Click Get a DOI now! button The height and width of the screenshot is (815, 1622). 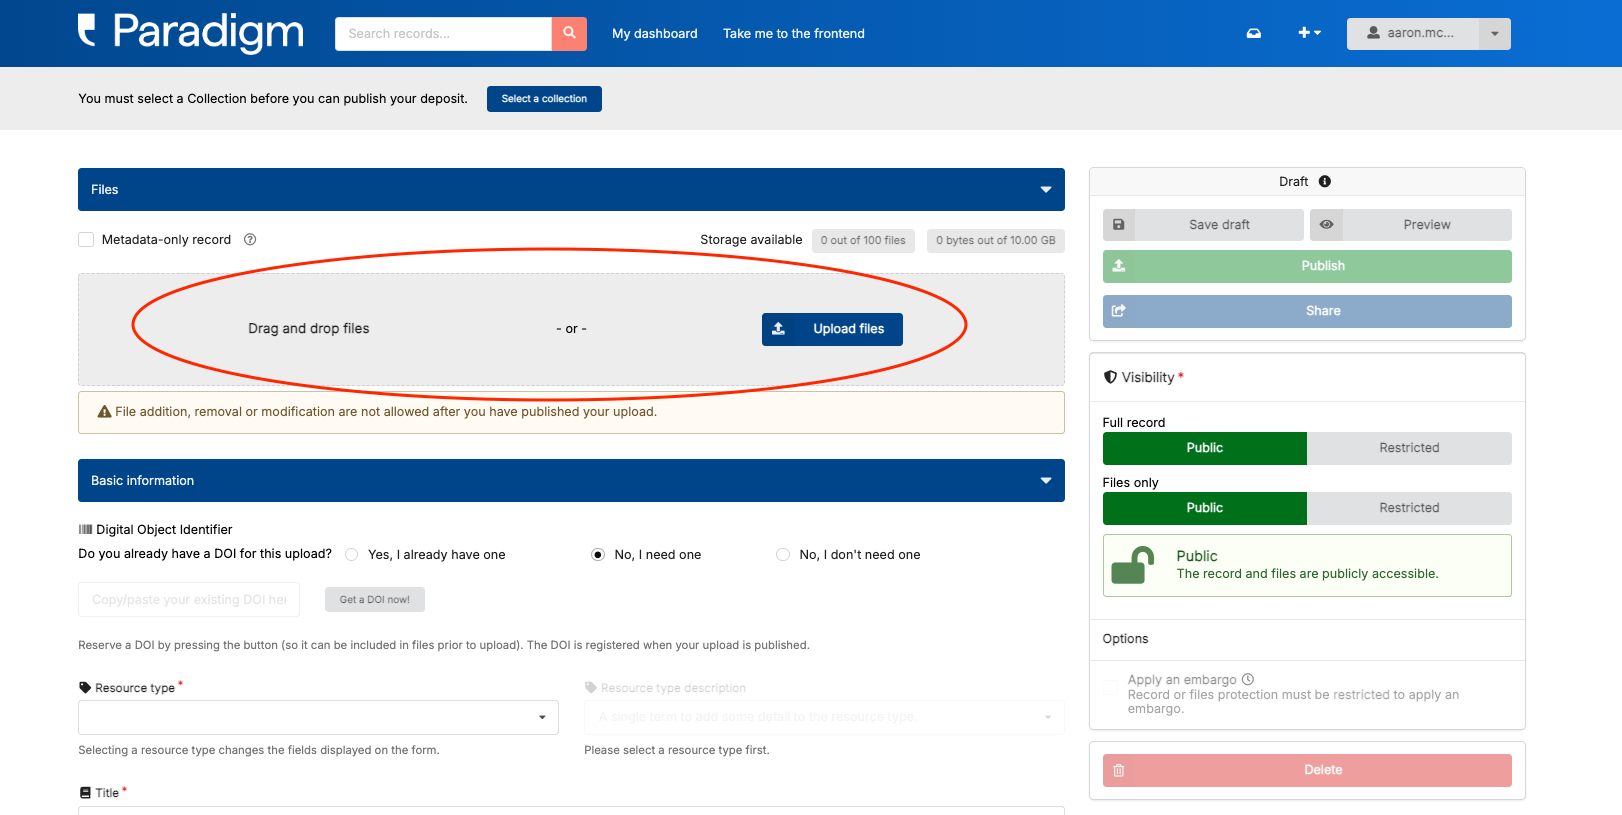375,600
